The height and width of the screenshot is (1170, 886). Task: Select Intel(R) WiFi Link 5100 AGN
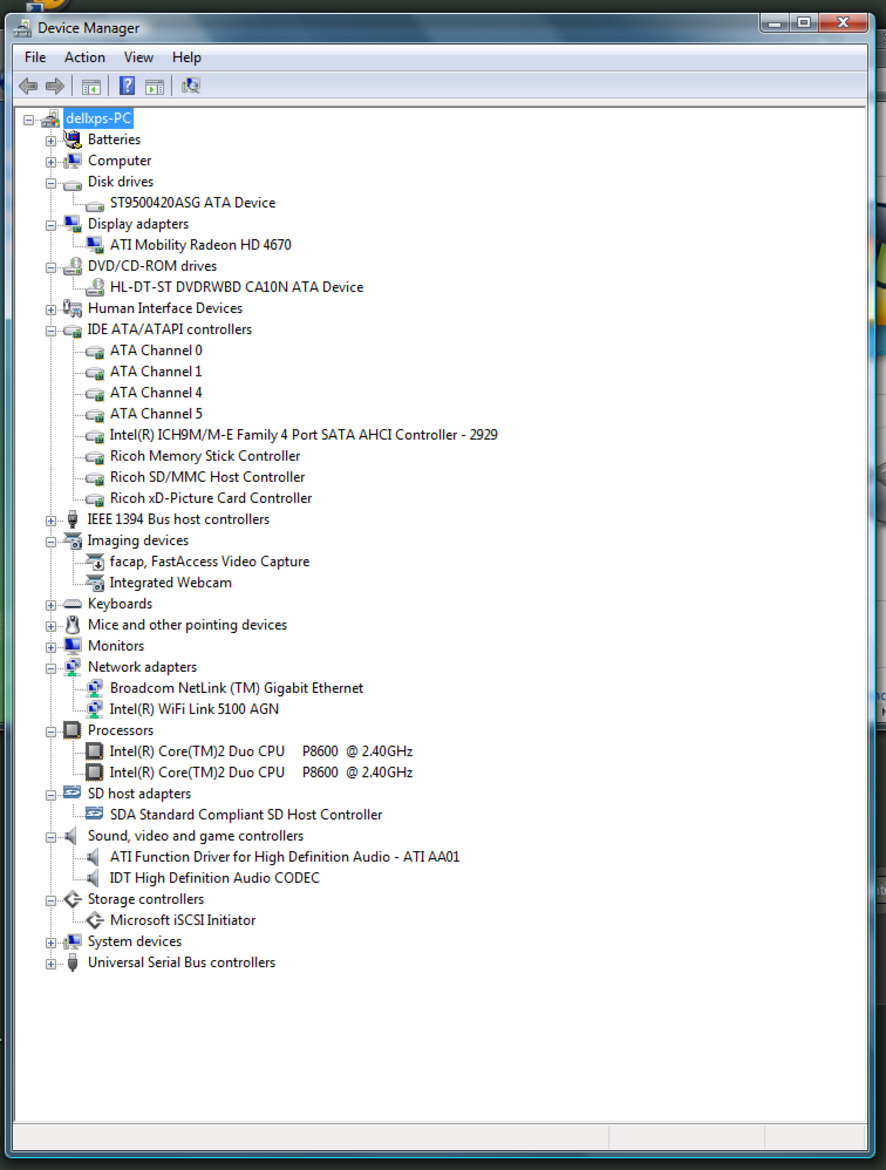point(194,710)
